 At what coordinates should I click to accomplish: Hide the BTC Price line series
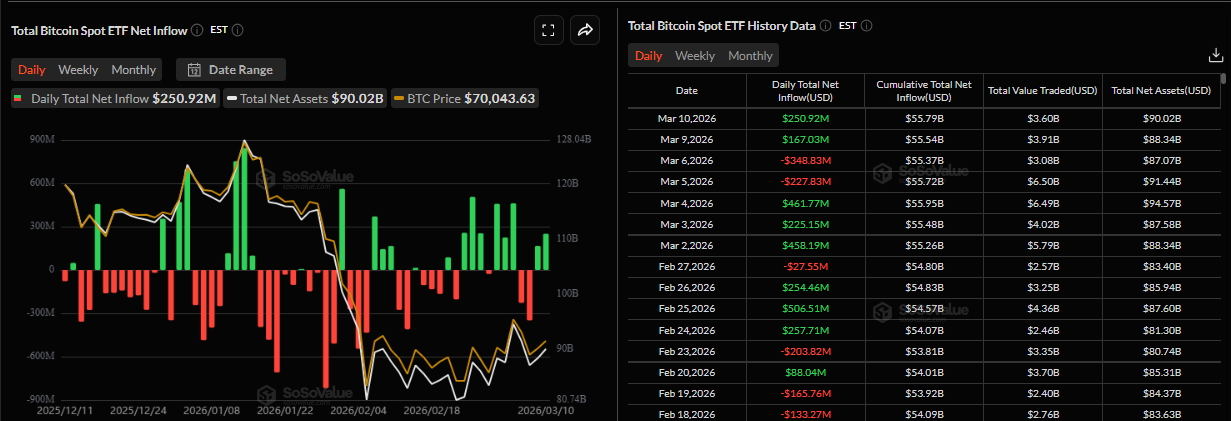click(464, 98)
